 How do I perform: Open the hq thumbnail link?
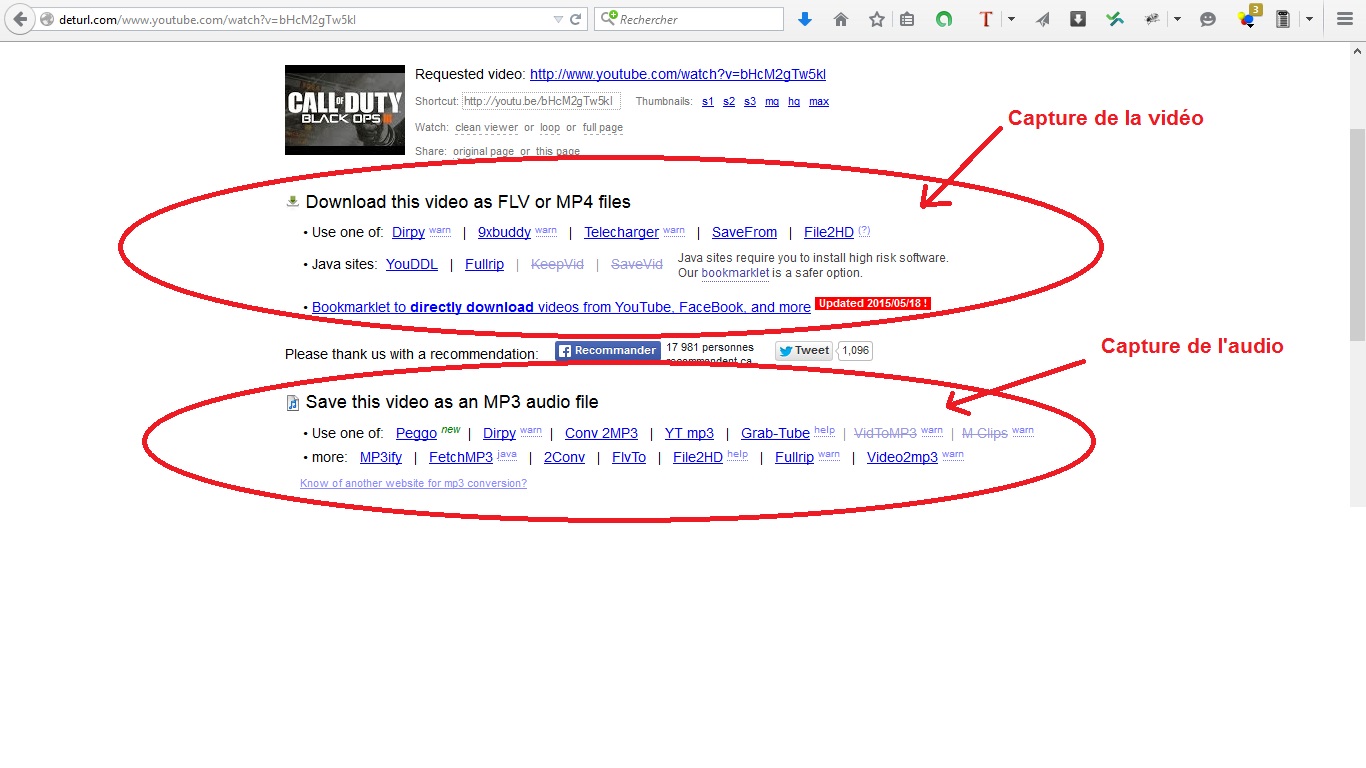(x=794, y=102)
